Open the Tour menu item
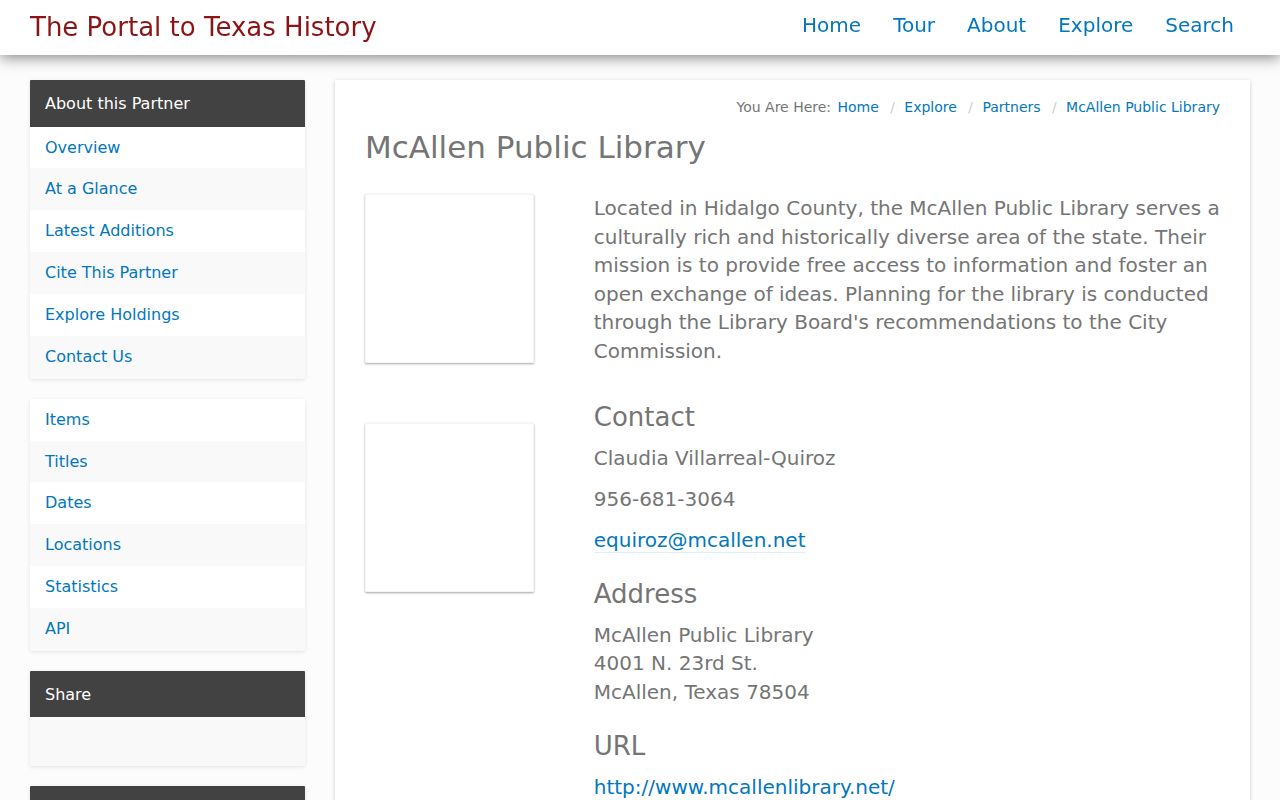Screen dimensions: 1280x800 (914, 25)
